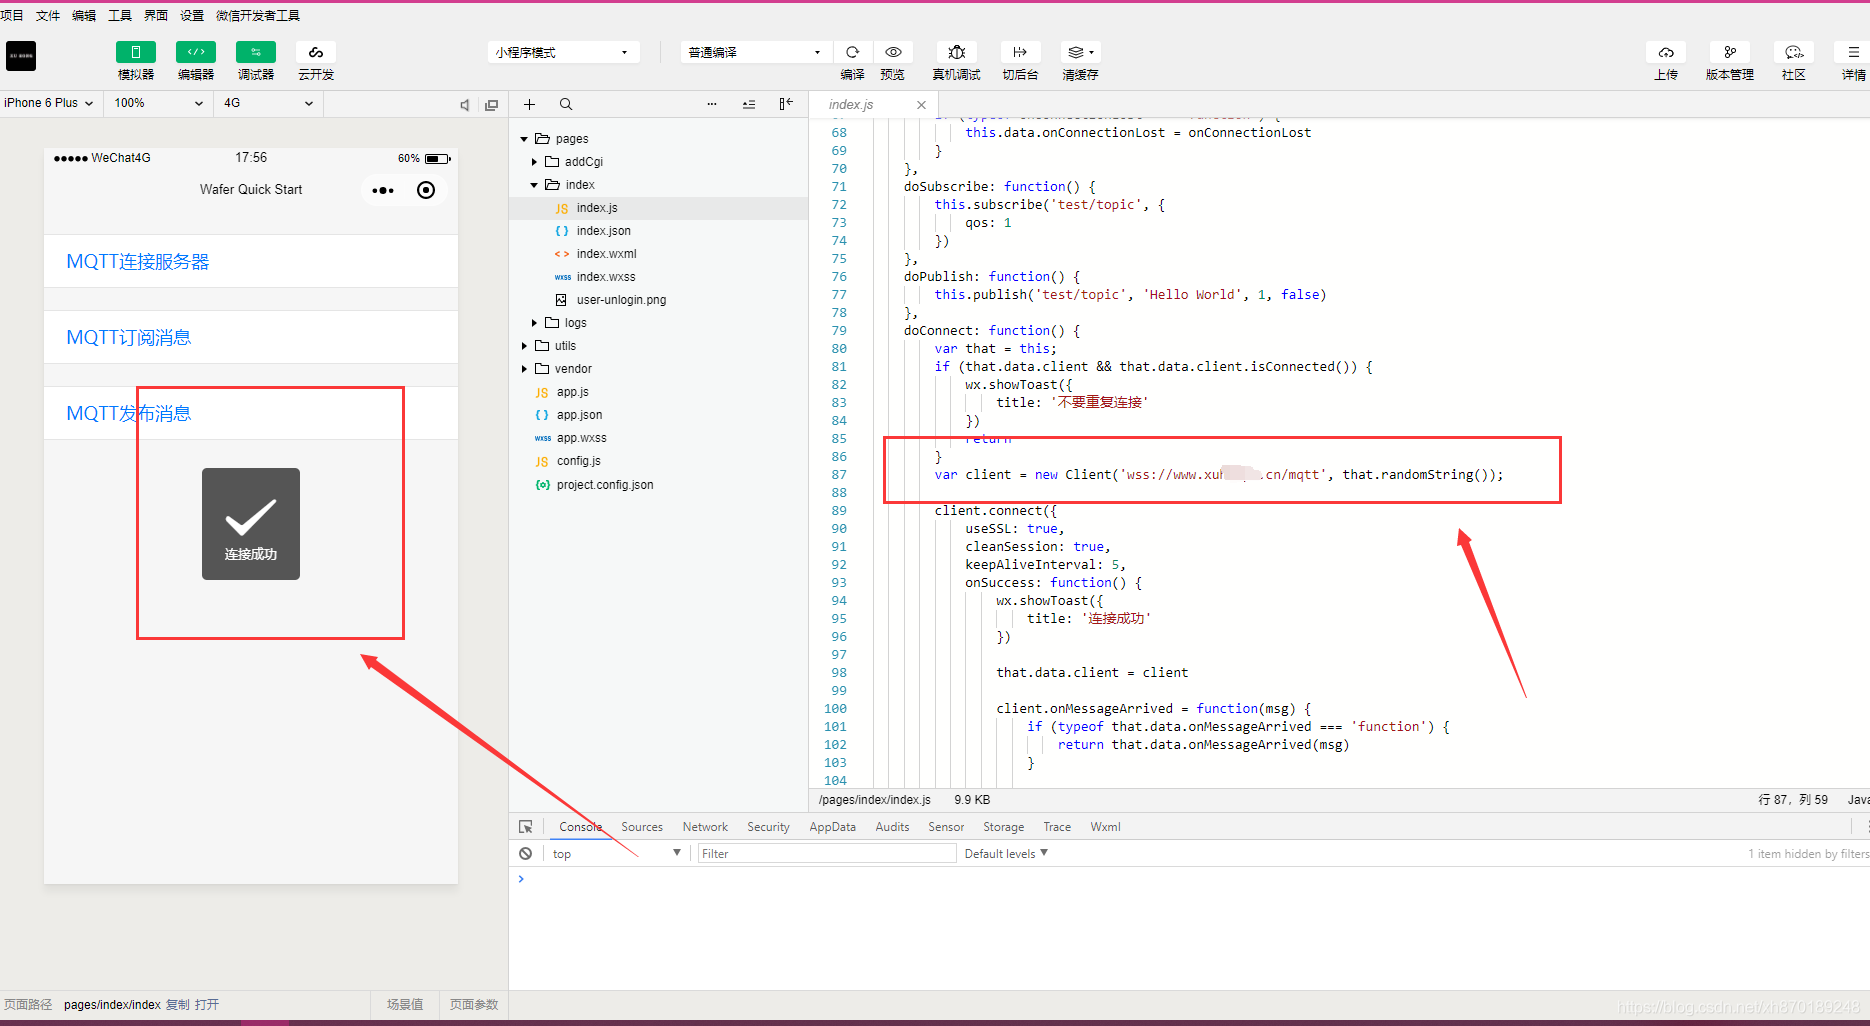Detach the simulator window icon
Image resolution: width=1870 pixels, height=1026 pixels.
491,104
